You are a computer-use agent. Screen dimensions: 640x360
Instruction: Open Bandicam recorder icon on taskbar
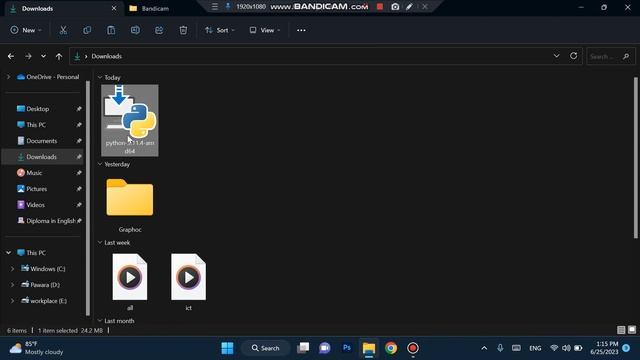coord(413,348)
